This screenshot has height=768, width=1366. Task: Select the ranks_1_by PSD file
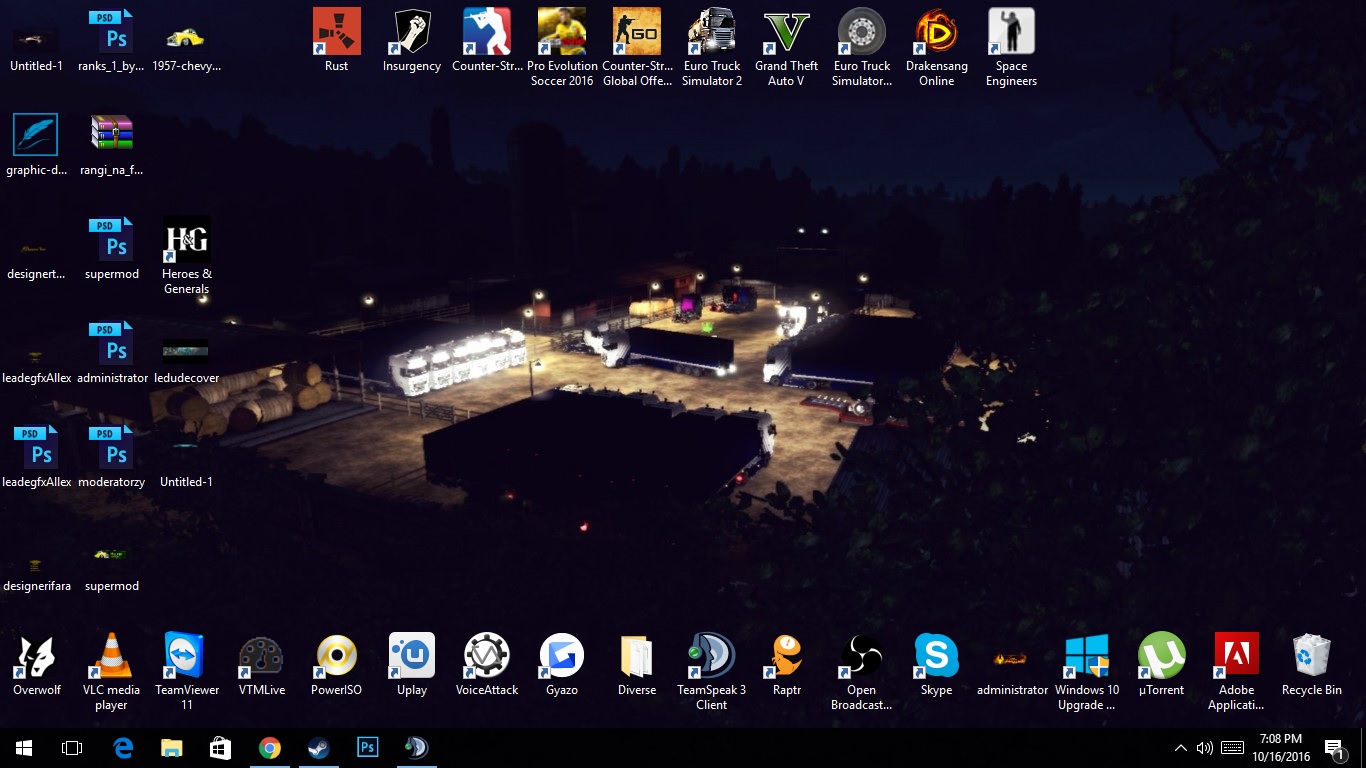[111, 33]
